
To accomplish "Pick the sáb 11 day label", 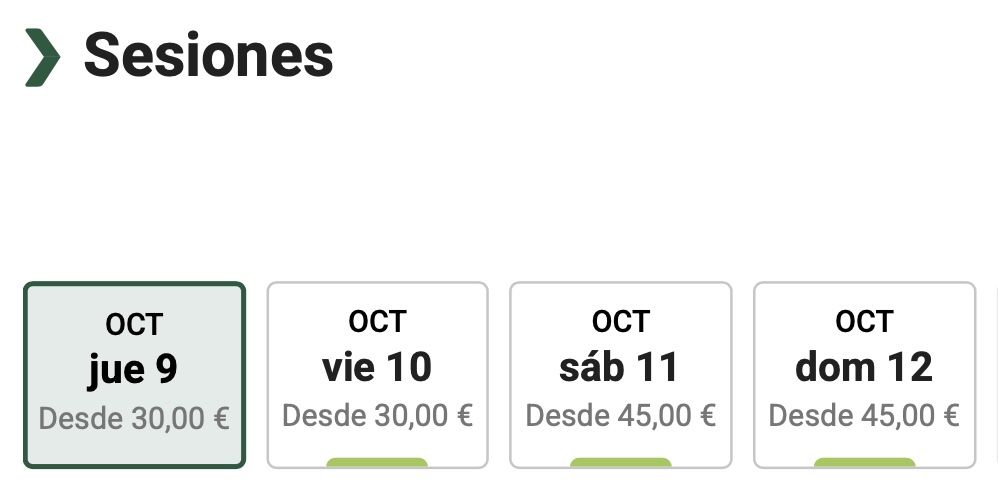I will click(x=620, y=367).
